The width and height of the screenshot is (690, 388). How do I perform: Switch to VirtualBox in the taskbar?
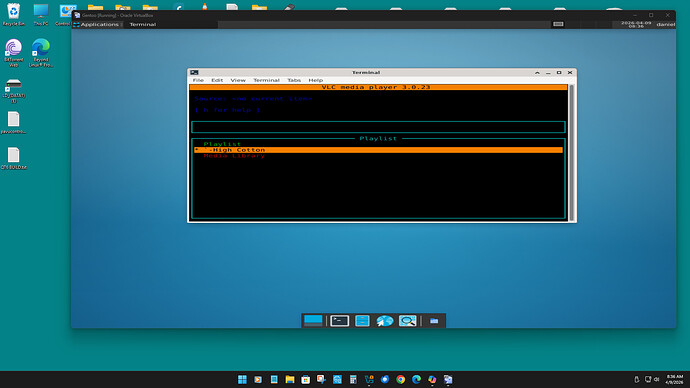(448, 379)
